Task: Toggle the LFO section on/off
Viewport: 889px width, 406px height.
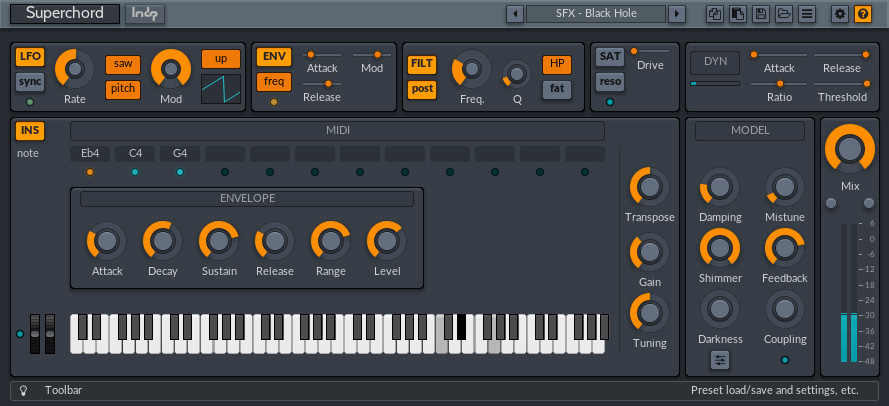Action: tap(30, 56)
